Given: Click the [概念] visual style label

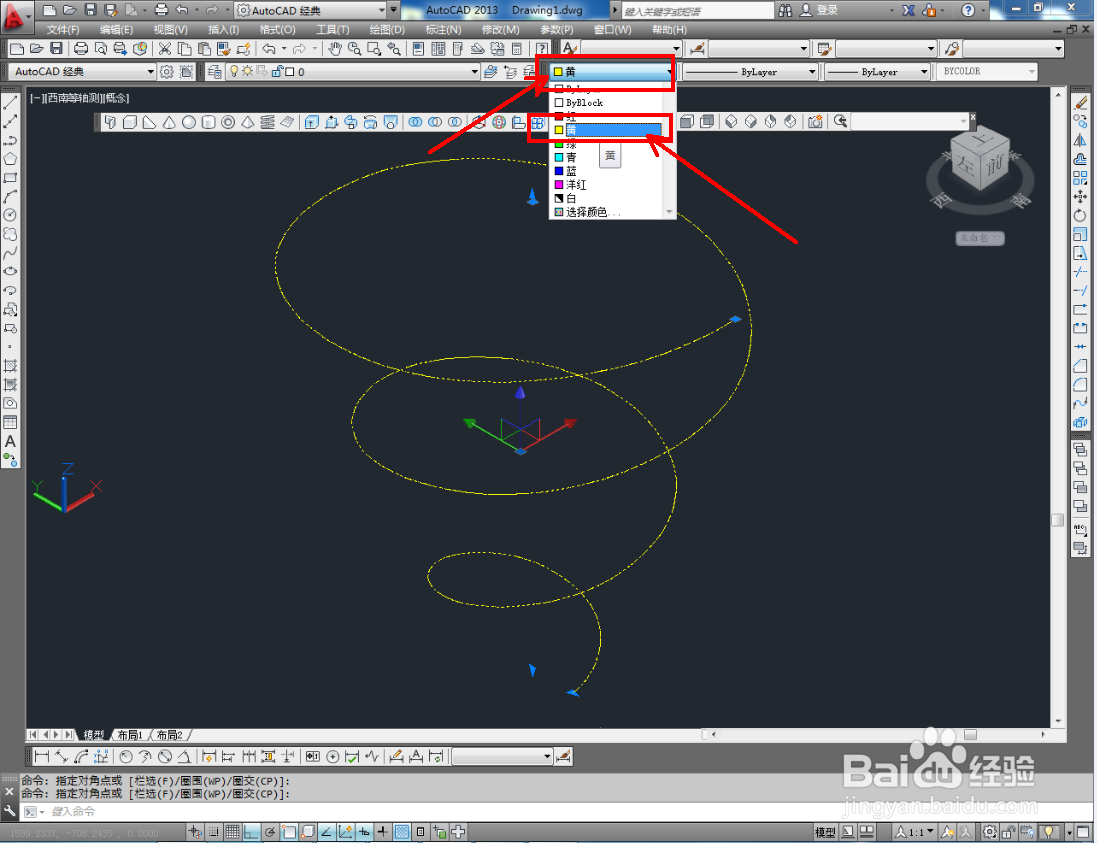Looking at the screenshot, I should click(x=117, y=98).
